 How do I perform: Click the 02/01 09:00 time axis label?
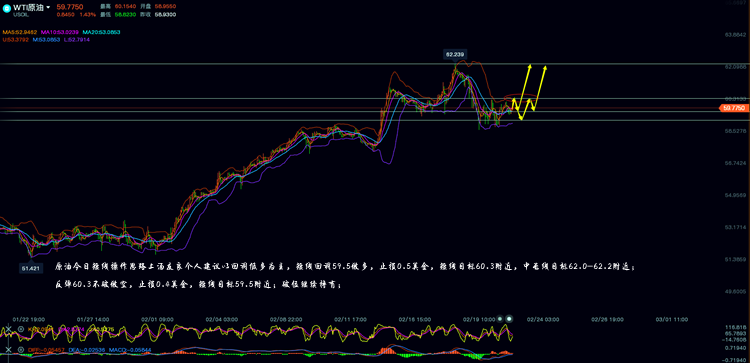click(157, 319)
